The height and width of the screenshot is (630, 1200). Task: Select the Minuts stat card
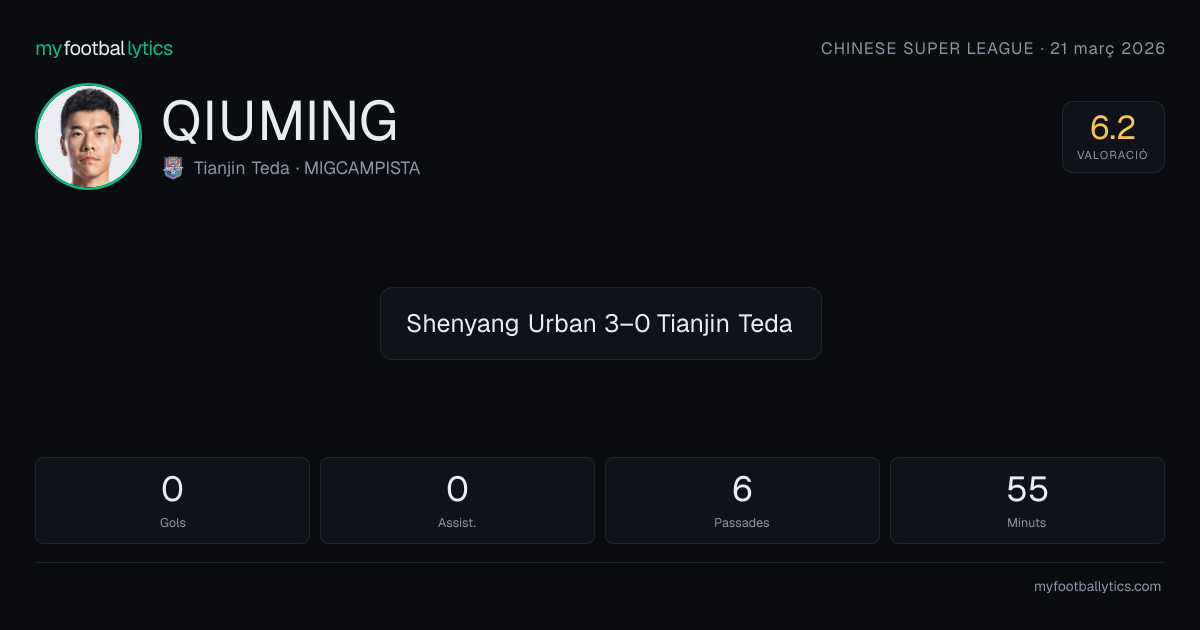(1027, 500)
